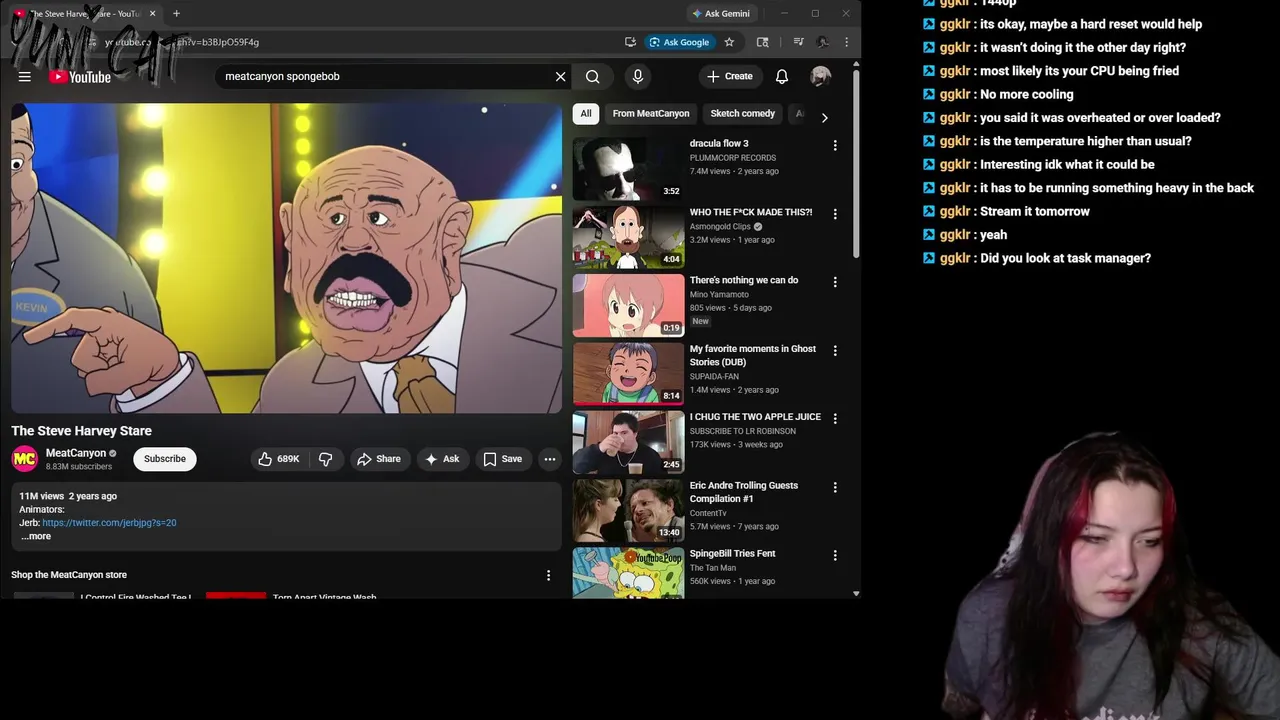Open Eric Andre Trolling Guests thumbnail

pos(628,510)
